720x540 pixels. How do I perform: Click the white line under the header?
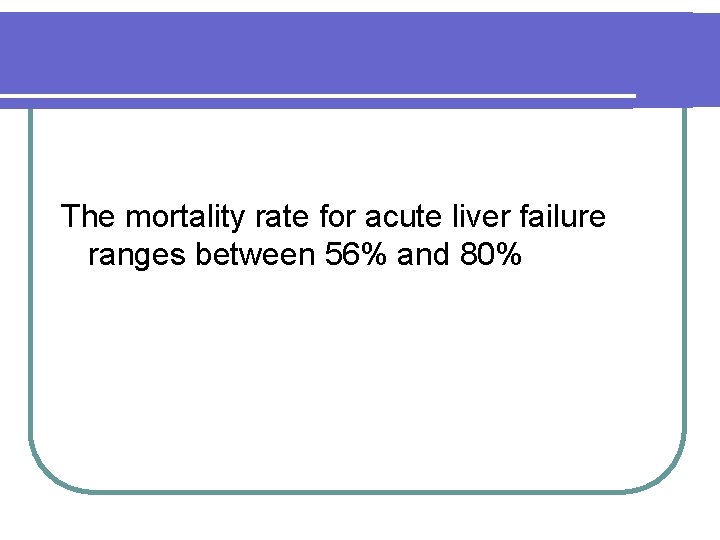pyautogui.click(x=318, y=95)
